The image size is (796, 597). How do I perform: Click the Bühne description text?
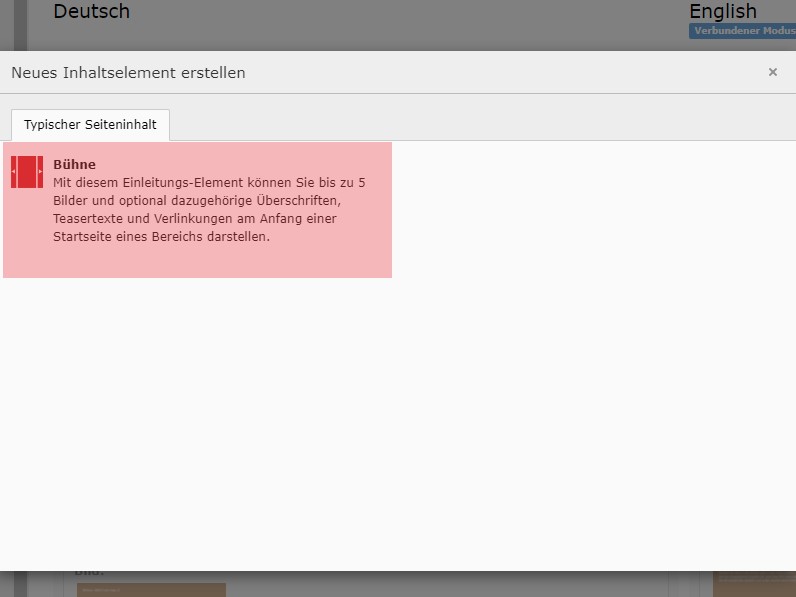coord(208,200)
